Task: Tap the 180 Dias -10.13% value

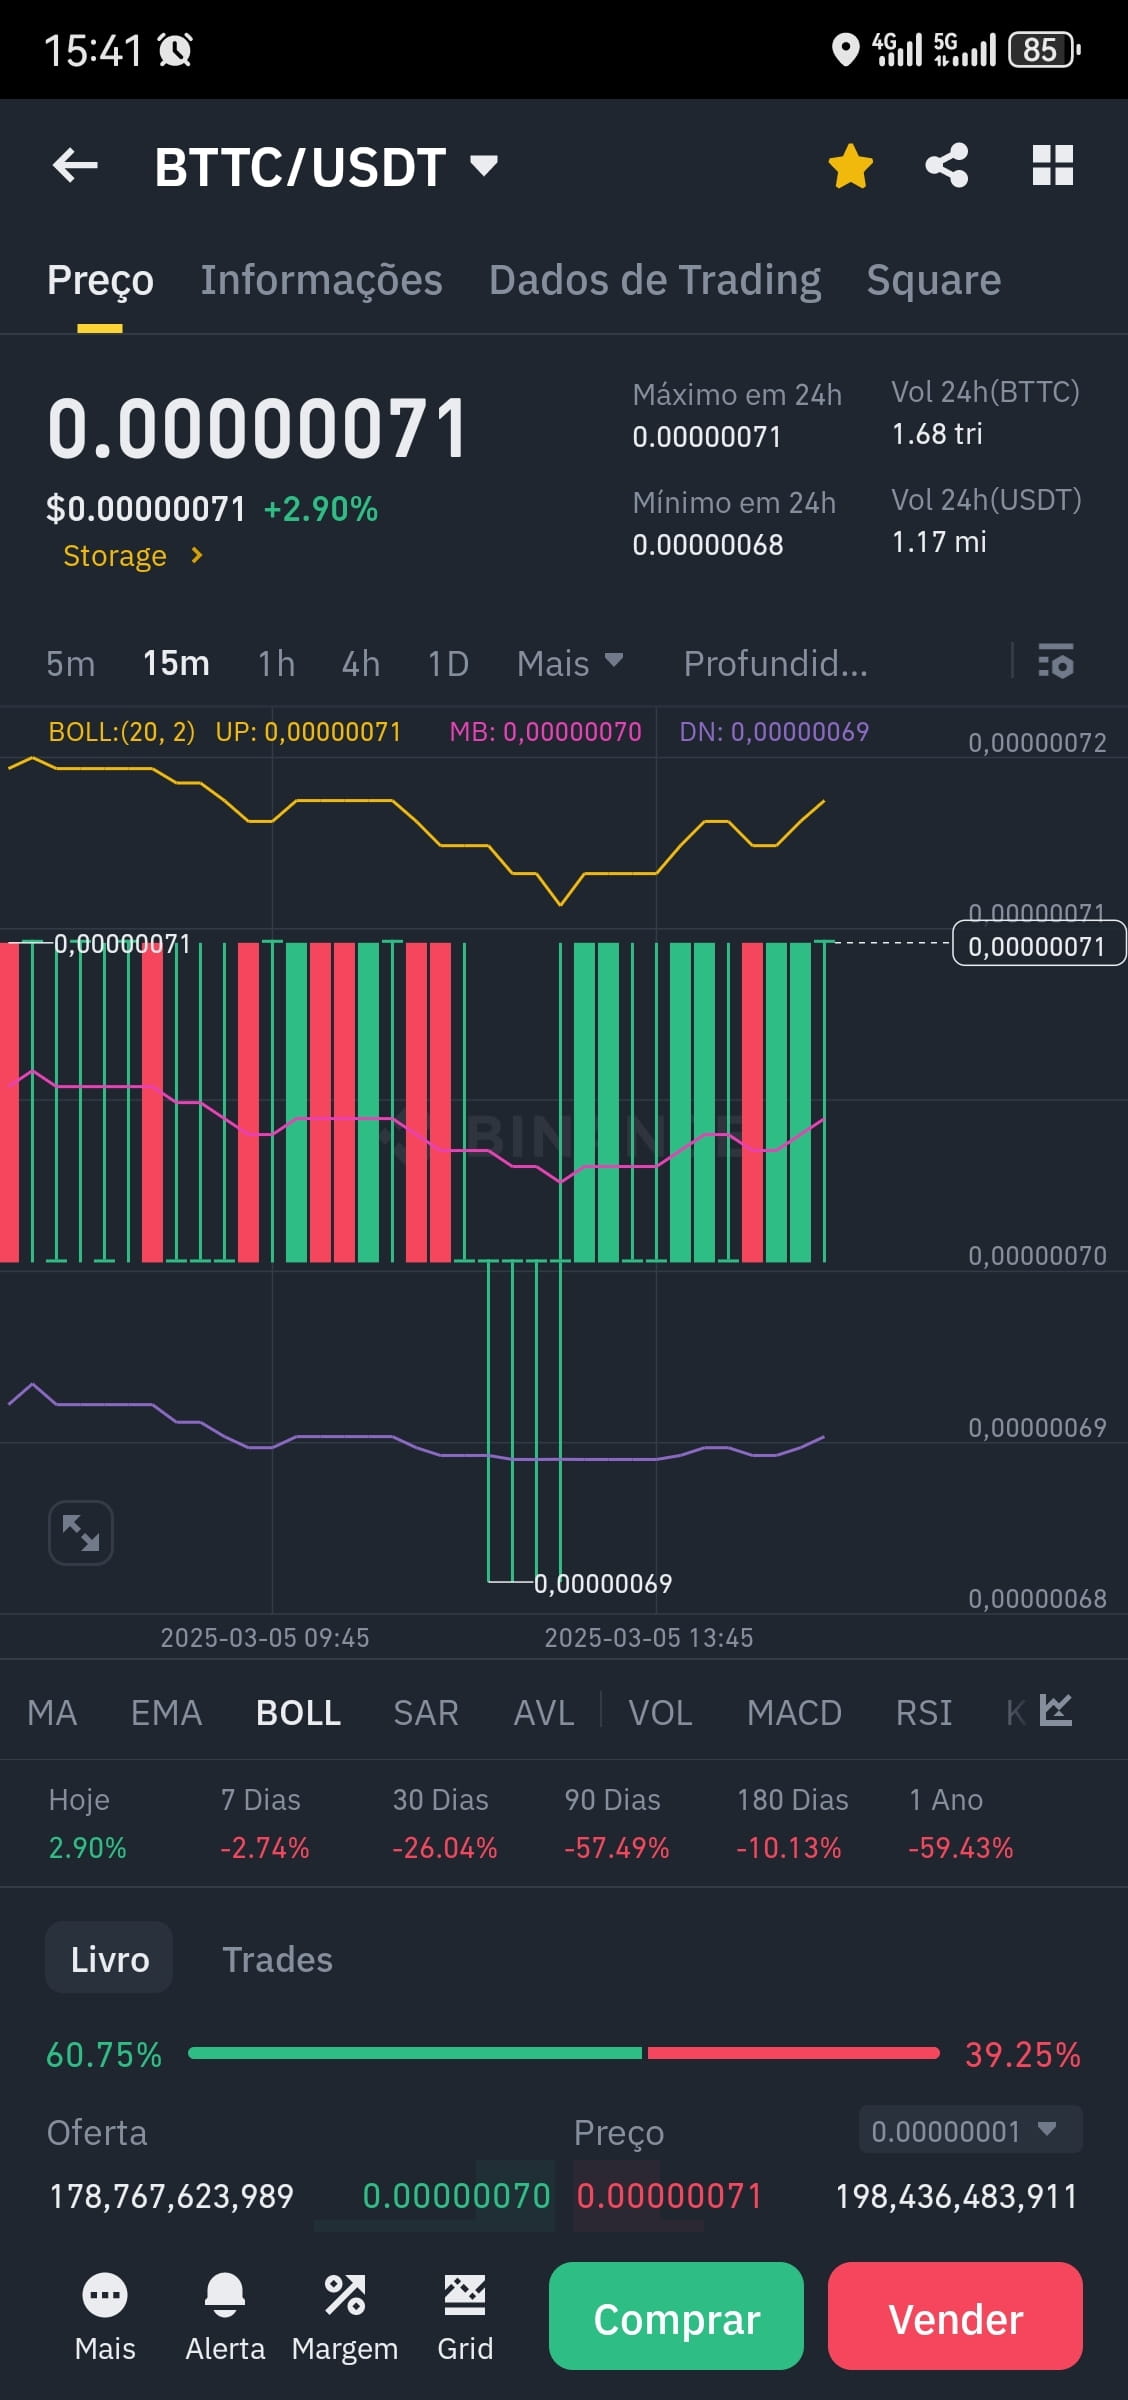Action: pyautogui.click(x=788, y=1846)
